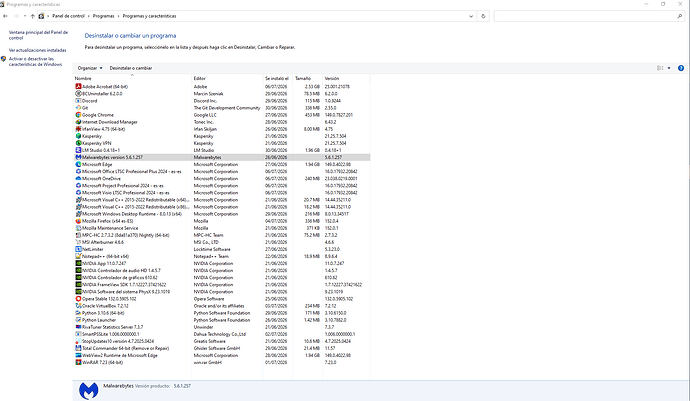
Task: Click the MPC-HC Nightly icon
Action: (78, 235)
